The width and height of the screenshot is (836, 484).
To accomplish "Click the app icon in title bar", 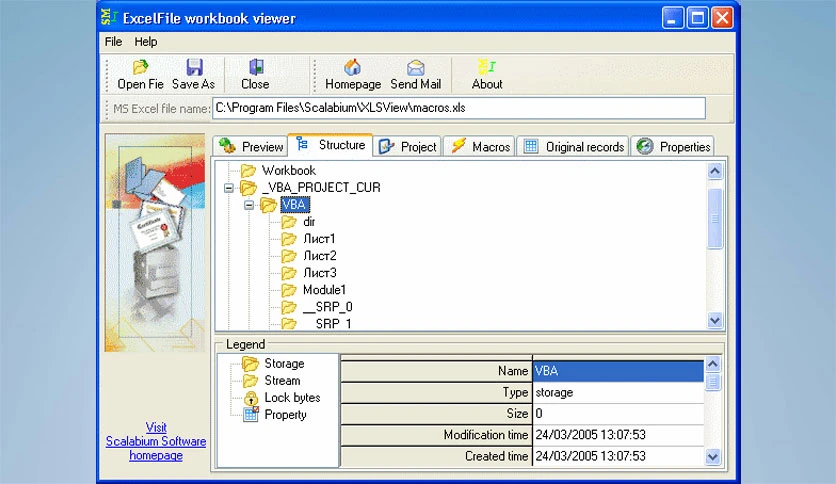I will tap(109, 18).
